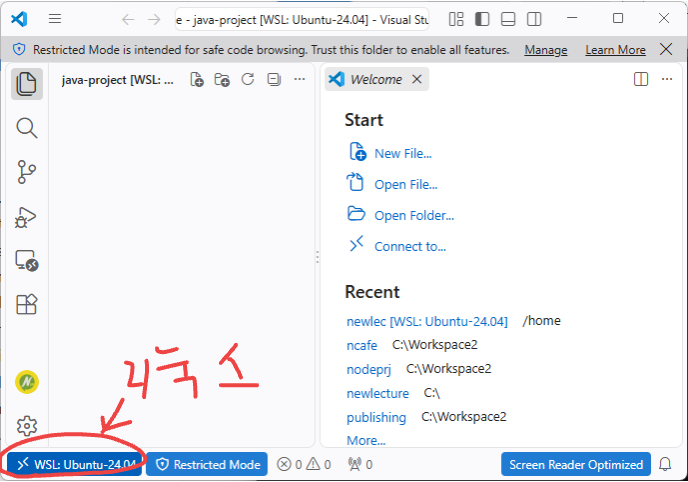The height and width of the screenshot is (482, 688).
Task: Refresh the explorer
Action: tap(248, 79)
